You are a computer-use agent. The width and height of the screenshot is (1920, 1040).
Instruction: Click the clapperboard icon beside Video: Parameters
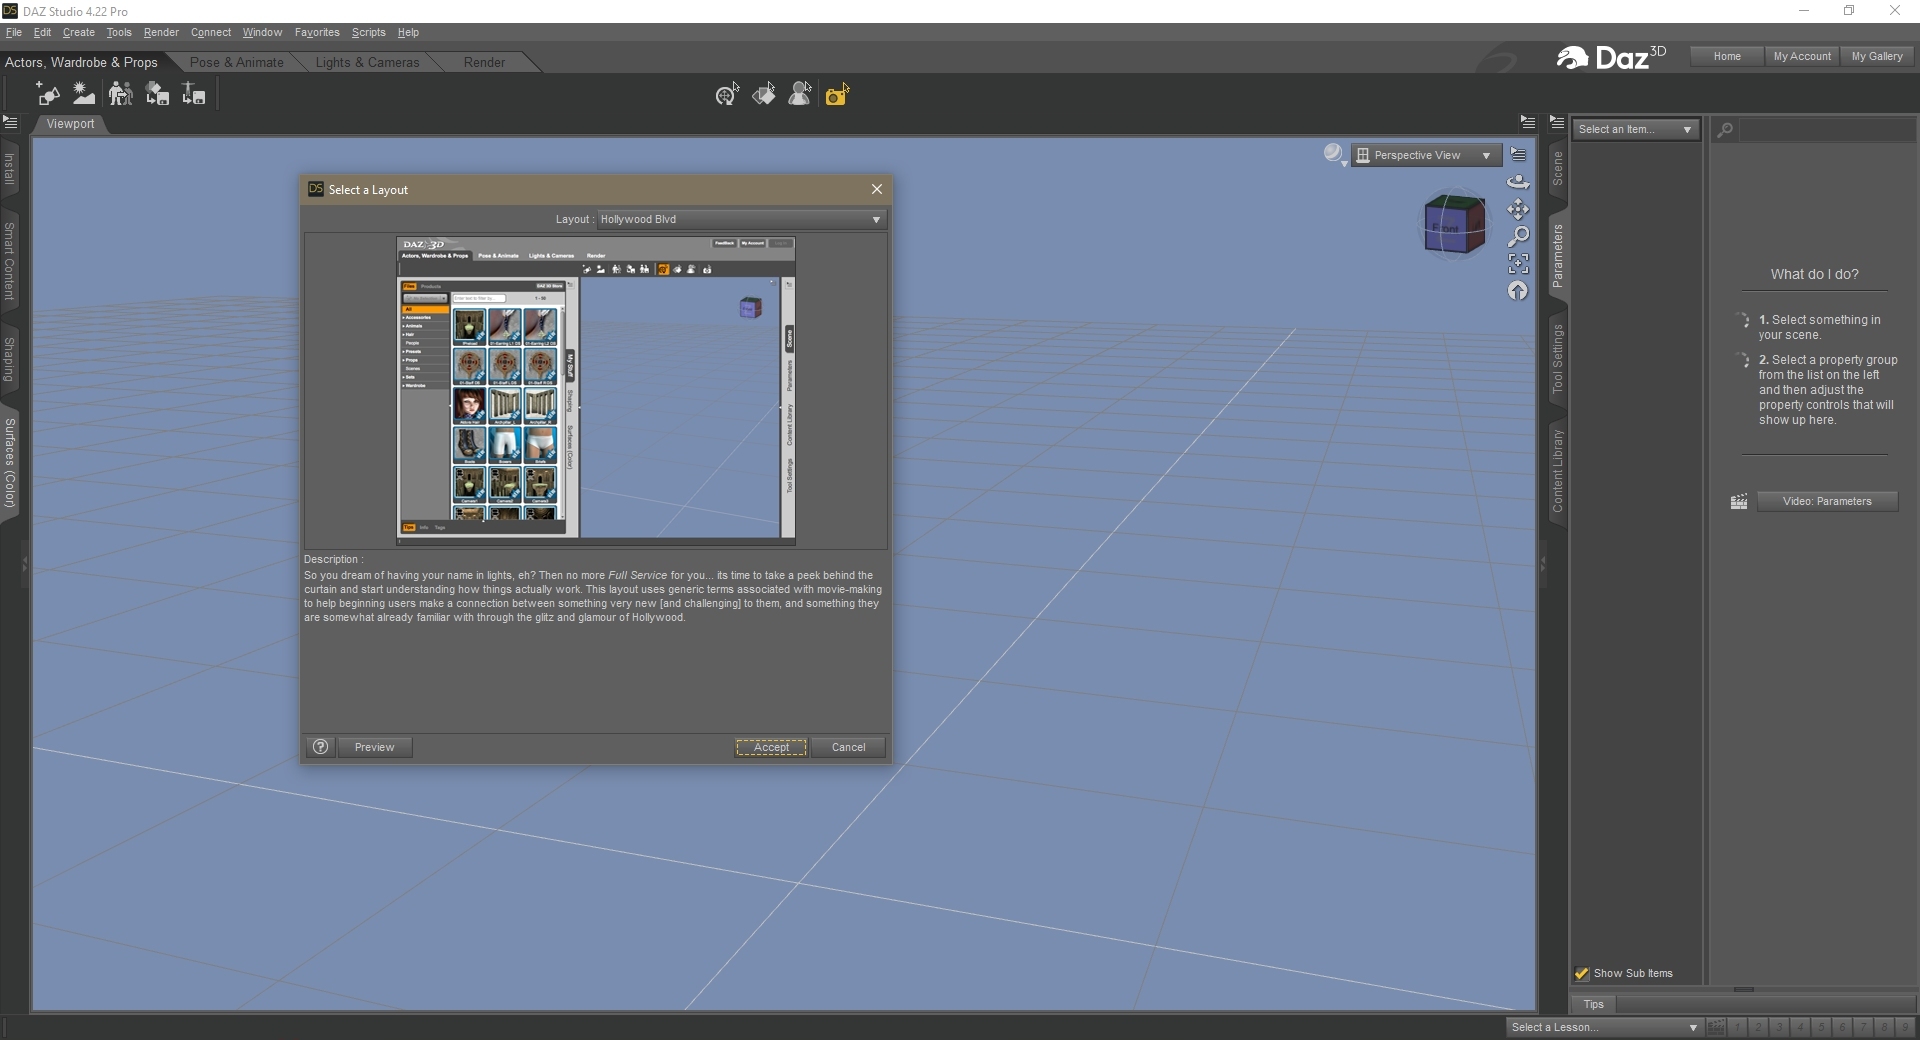click(1739, 502)
